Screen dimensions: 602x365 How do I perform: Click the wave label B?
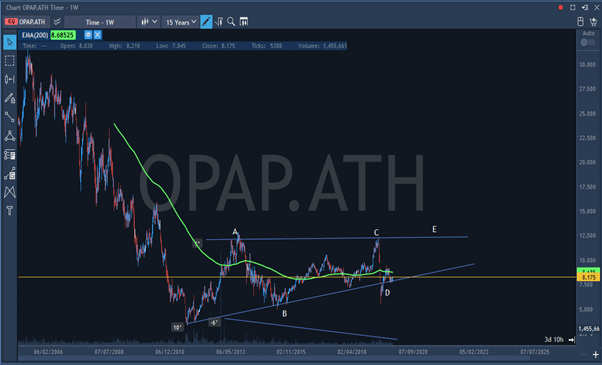coord(284,314)
